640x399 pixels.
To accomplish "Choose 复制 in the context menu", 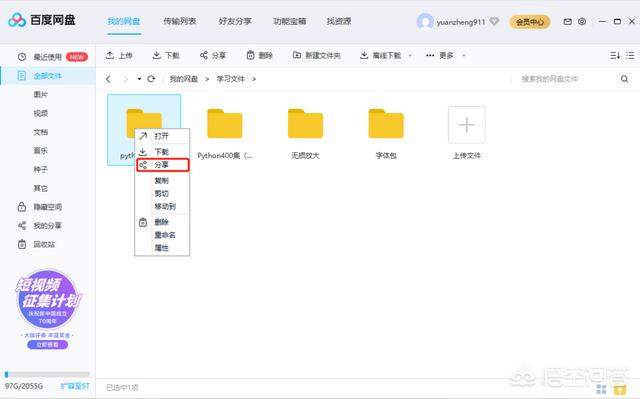I will (162, 180).
